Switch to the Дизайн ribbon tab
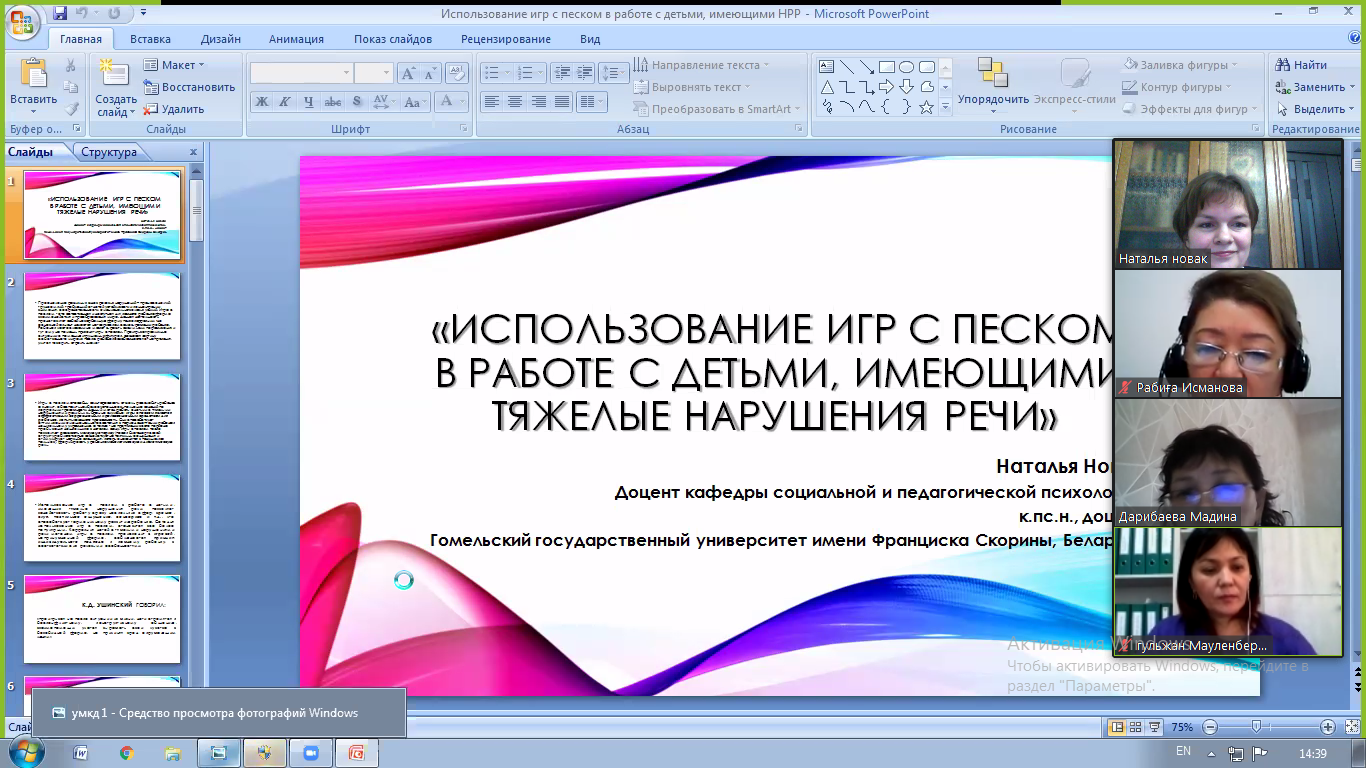 (x=220, y=39)
